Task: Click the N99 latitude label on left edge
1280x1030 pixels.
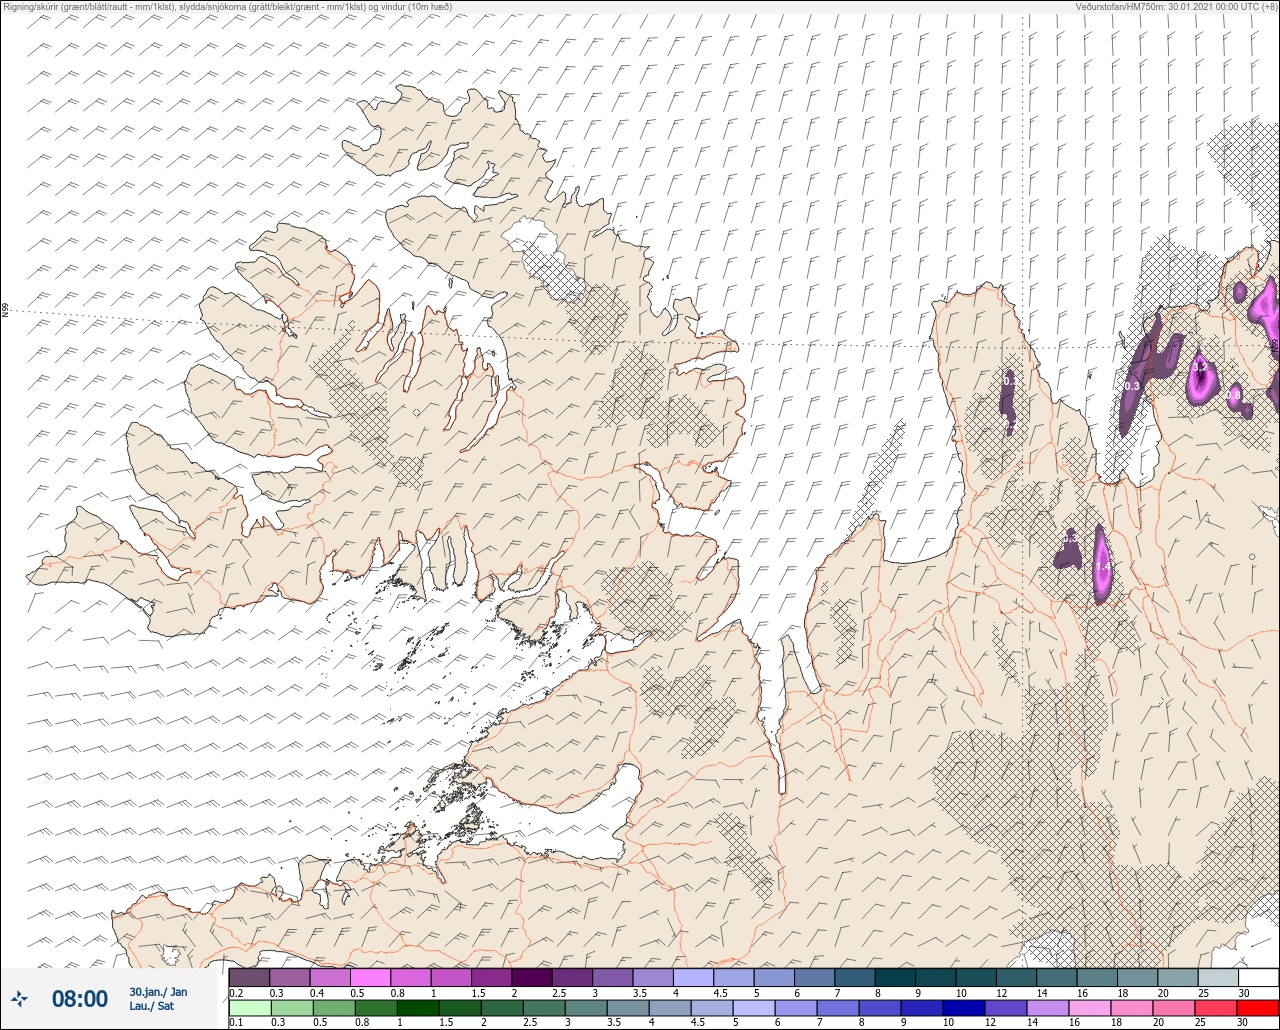Action: click(x=5, y=311)
